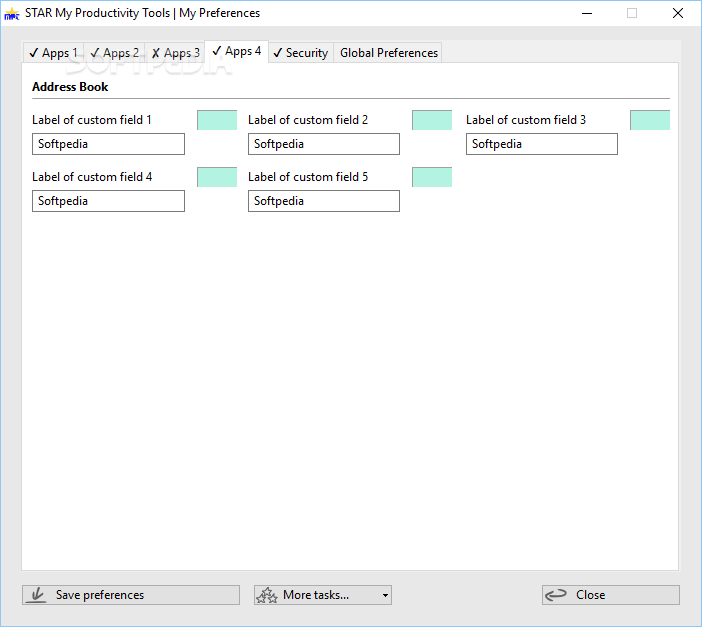702x627 pixels.
Task: Click the 'Label of custom field 5' text
Action: (308, 177)
